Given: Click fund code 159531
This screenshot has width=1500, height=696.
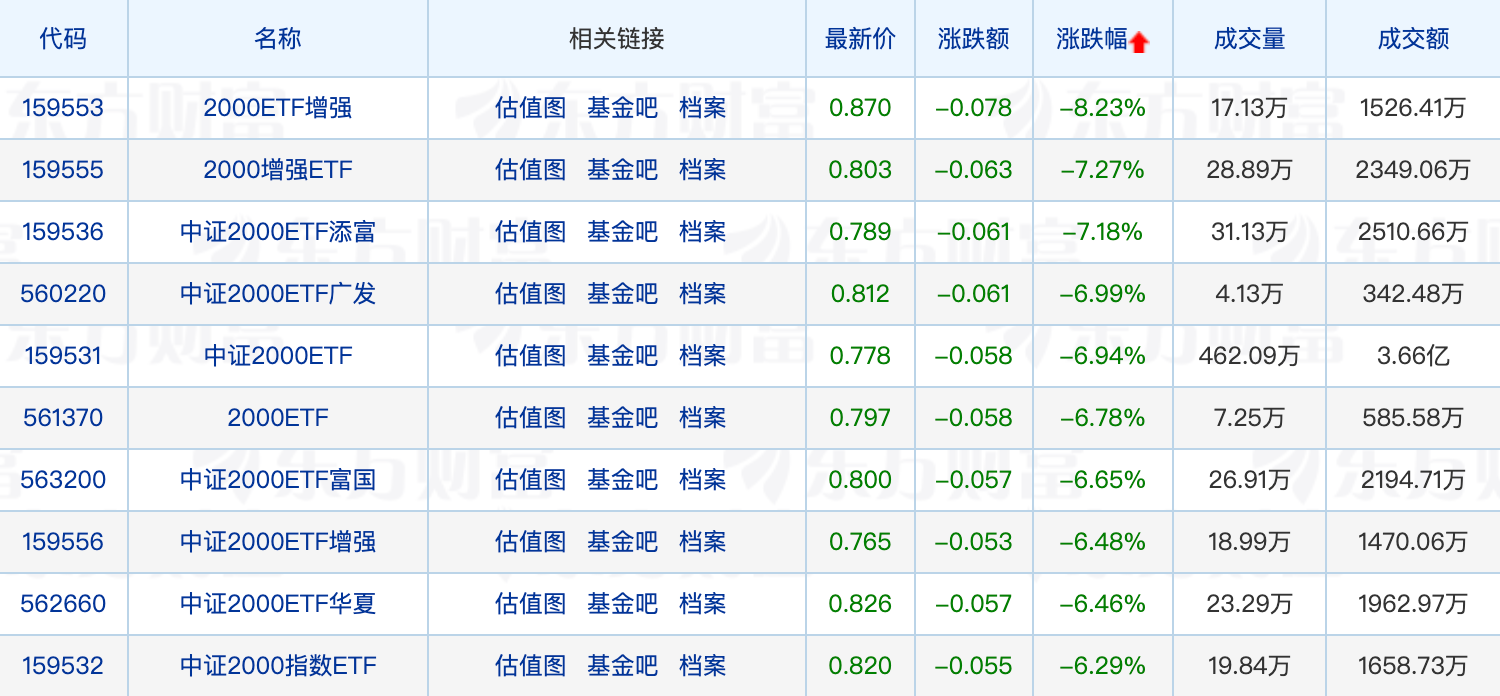Looking at the screenshot, I should 63,356.
